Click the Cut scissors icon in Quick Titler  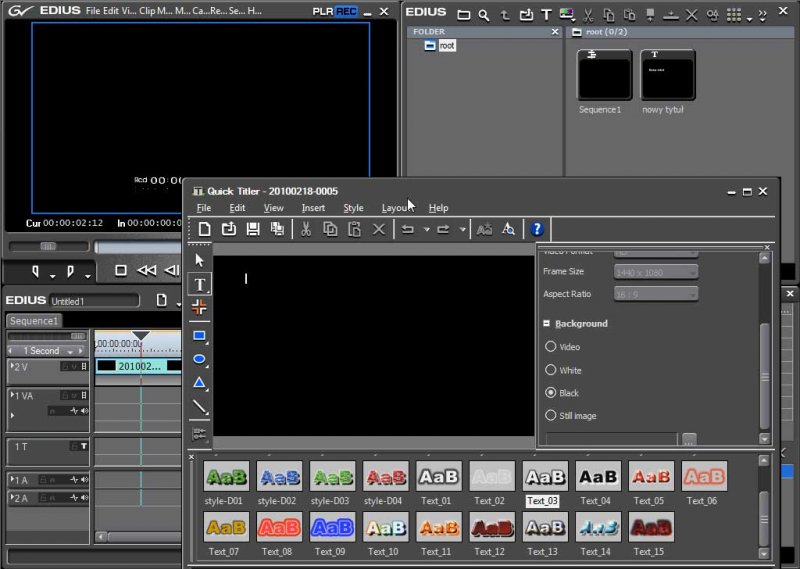[x=306, y=229]
